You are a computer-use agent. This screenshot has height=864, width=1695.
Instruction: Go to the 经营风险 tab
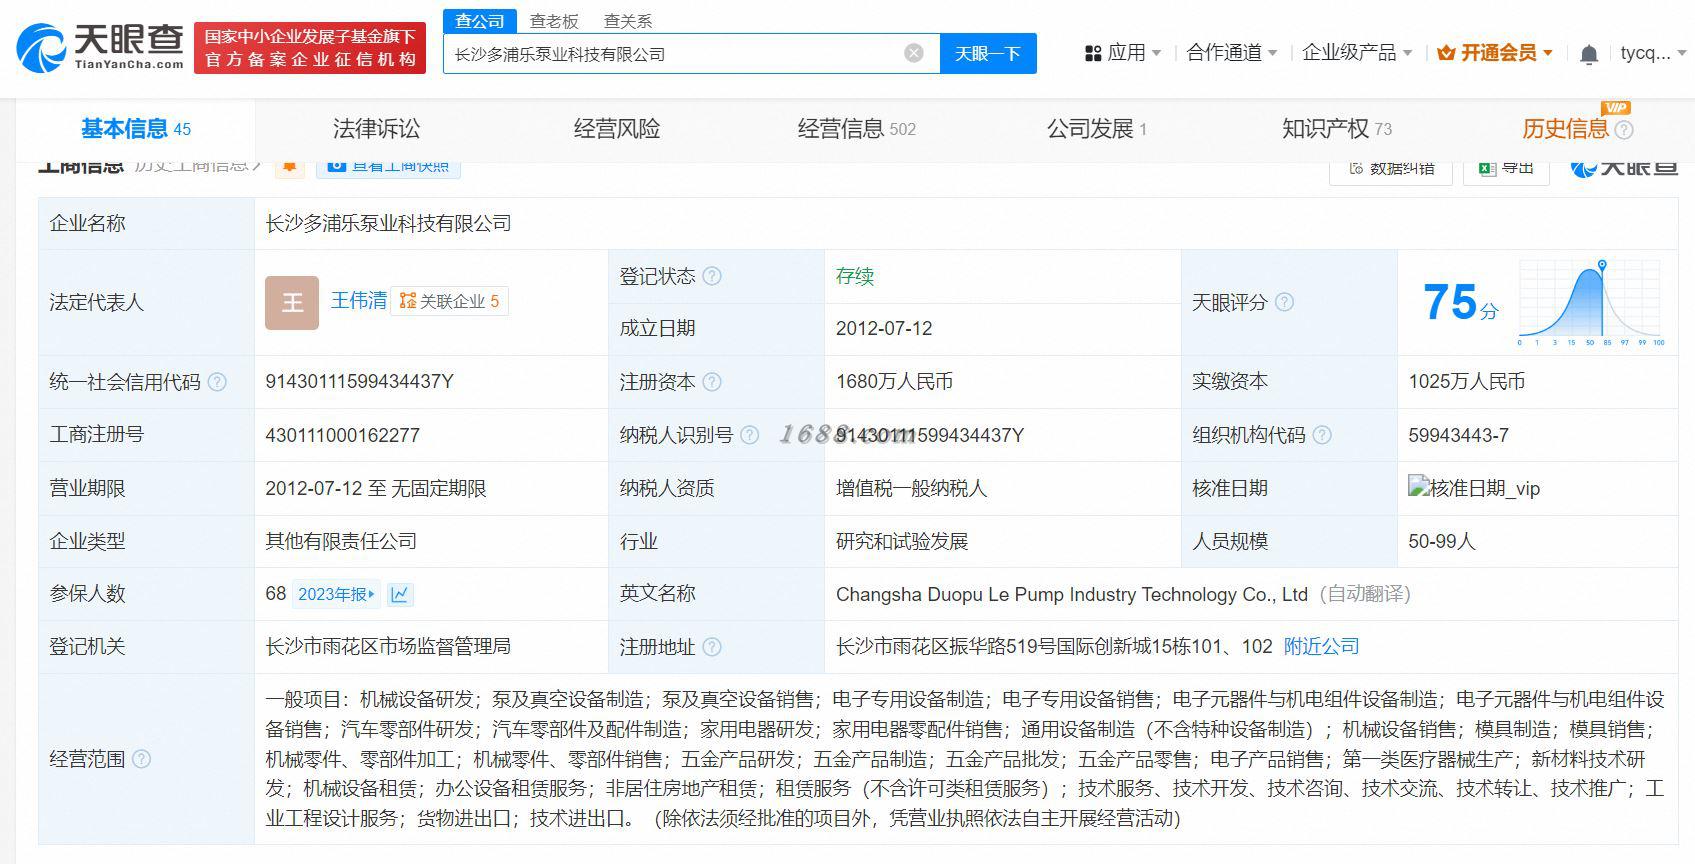coord(617,129)
